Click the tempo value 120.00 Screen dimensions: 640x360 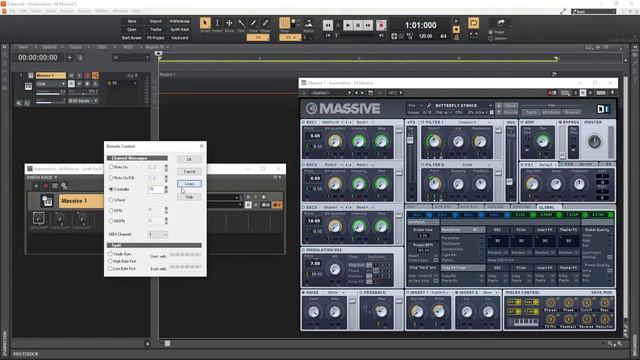point(425,36)
